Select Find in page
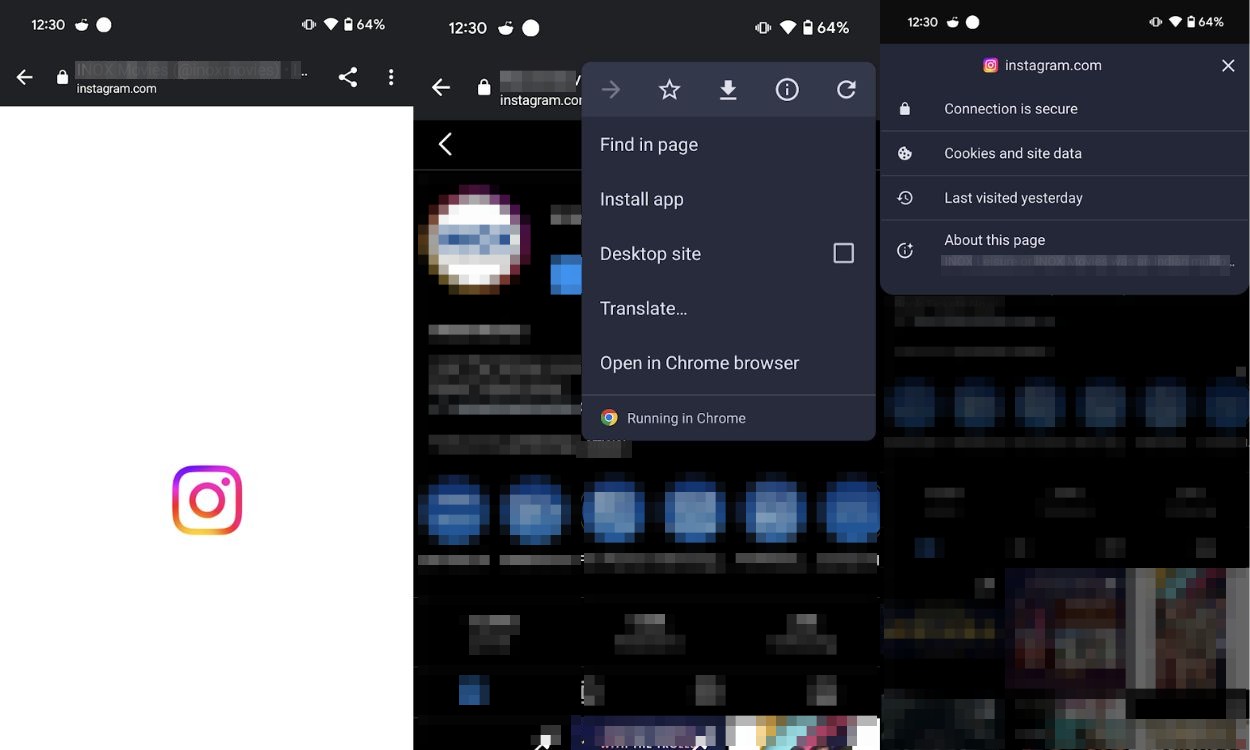 click(649, 145)
